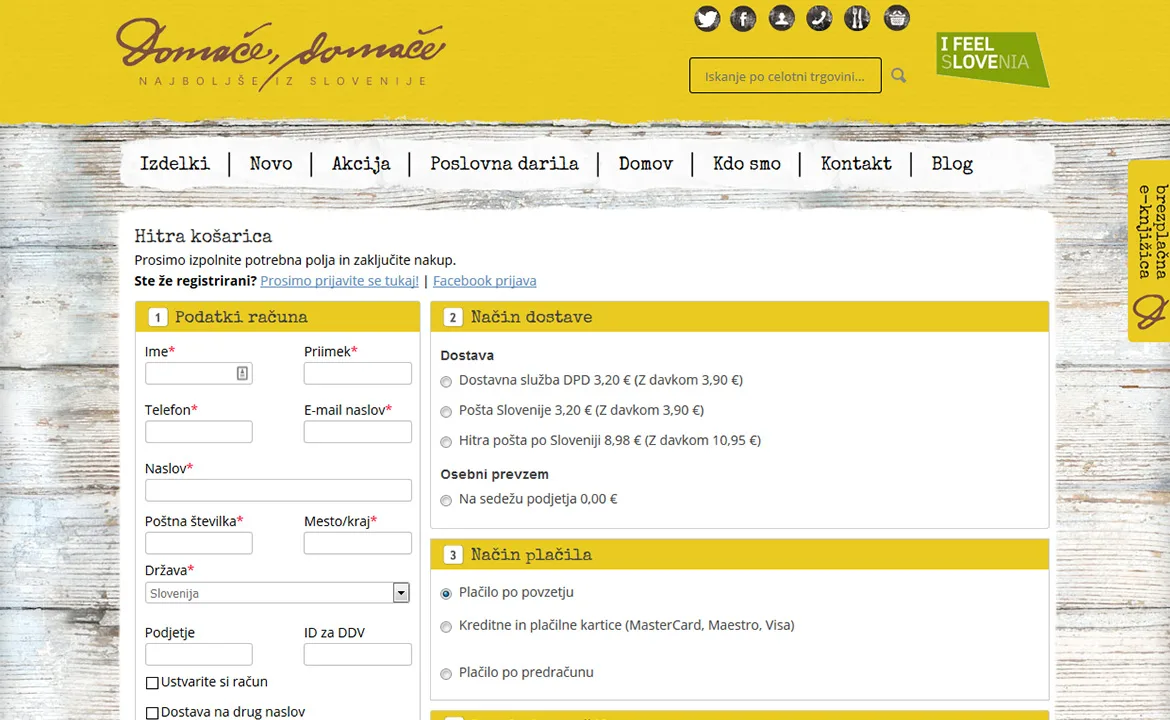Focus the Naslov input field
This screenshot has width=1170, height=720.
tap(278, 490)
